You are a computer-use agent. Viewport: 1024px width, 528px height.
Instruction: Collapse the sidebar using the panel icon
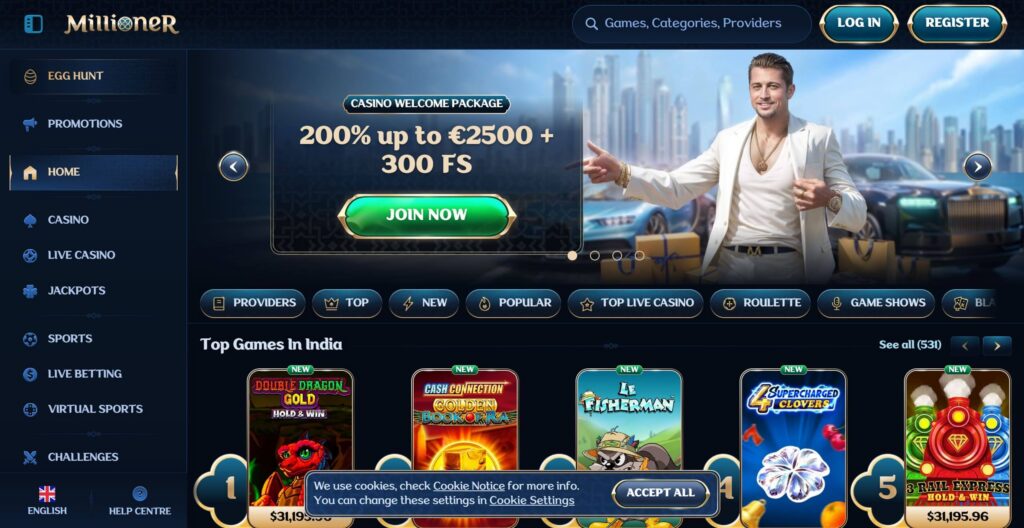tap(33, 24)
